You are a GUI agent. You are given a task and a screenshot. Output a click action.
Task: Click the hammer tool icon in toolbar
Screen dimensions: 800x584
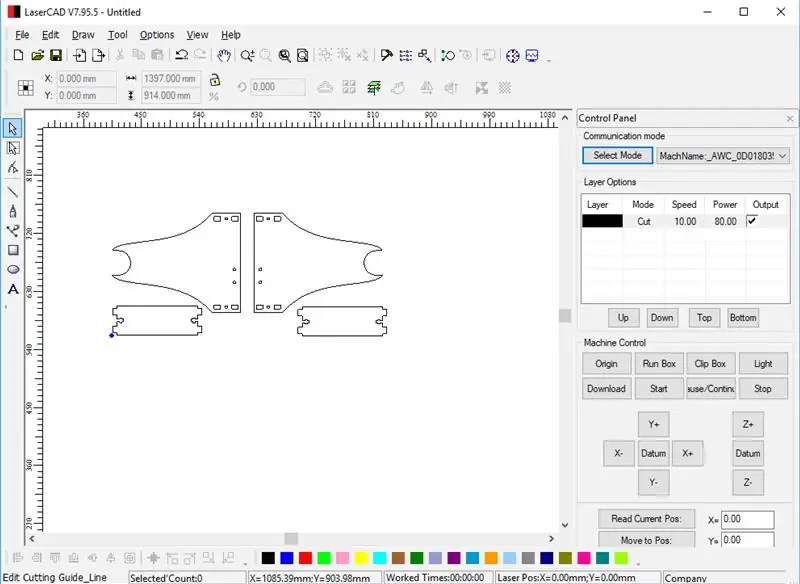point(386,55)
